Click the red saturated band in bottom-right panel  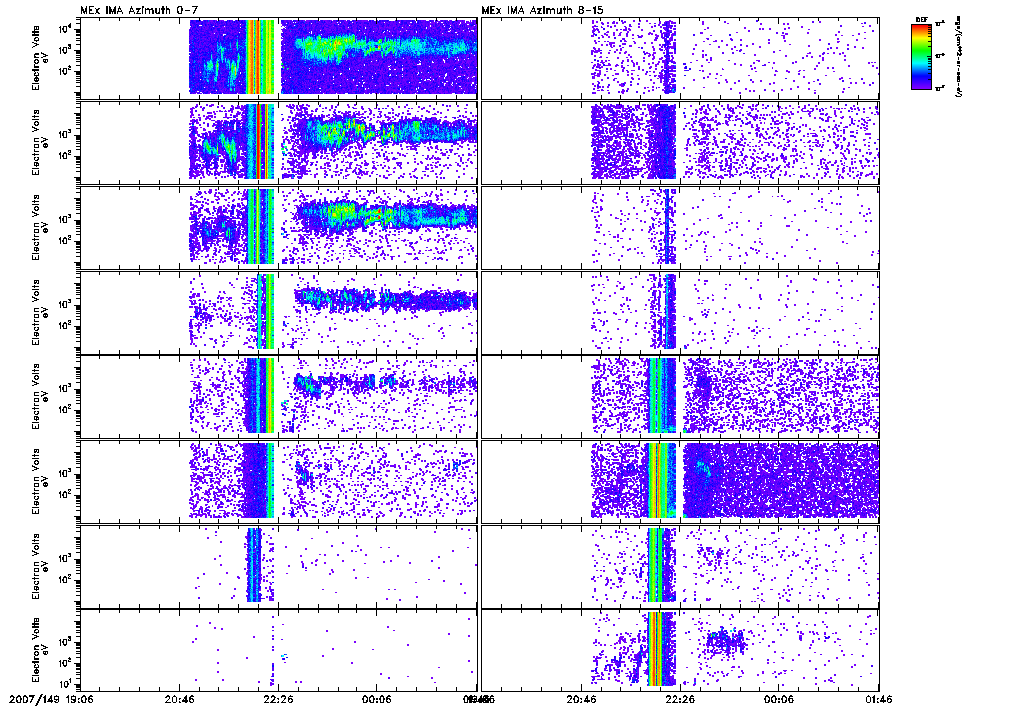point(653,649)
